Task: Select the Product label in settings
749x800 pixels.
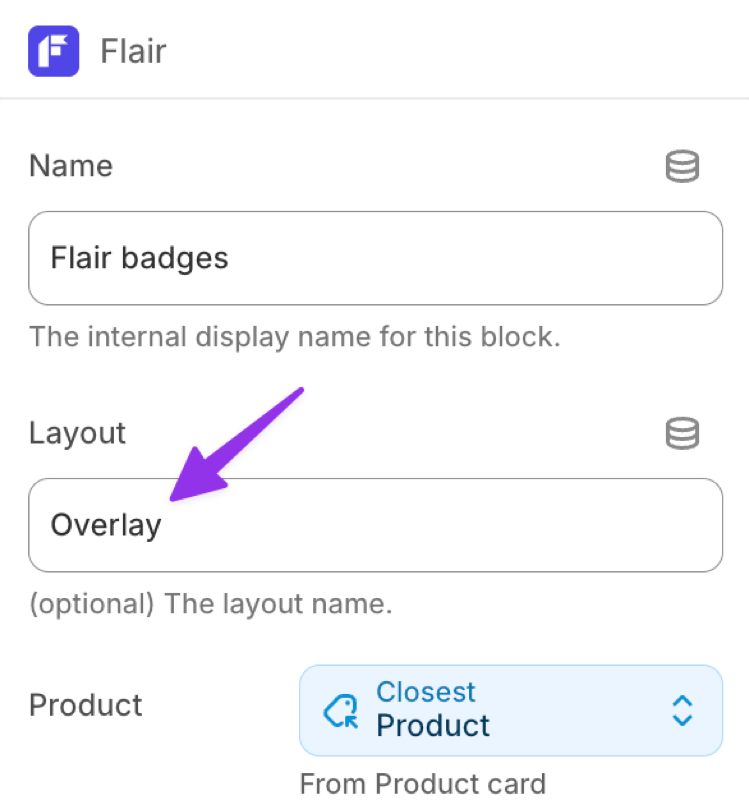Action: pyautogui.click(x=85, y=706)
